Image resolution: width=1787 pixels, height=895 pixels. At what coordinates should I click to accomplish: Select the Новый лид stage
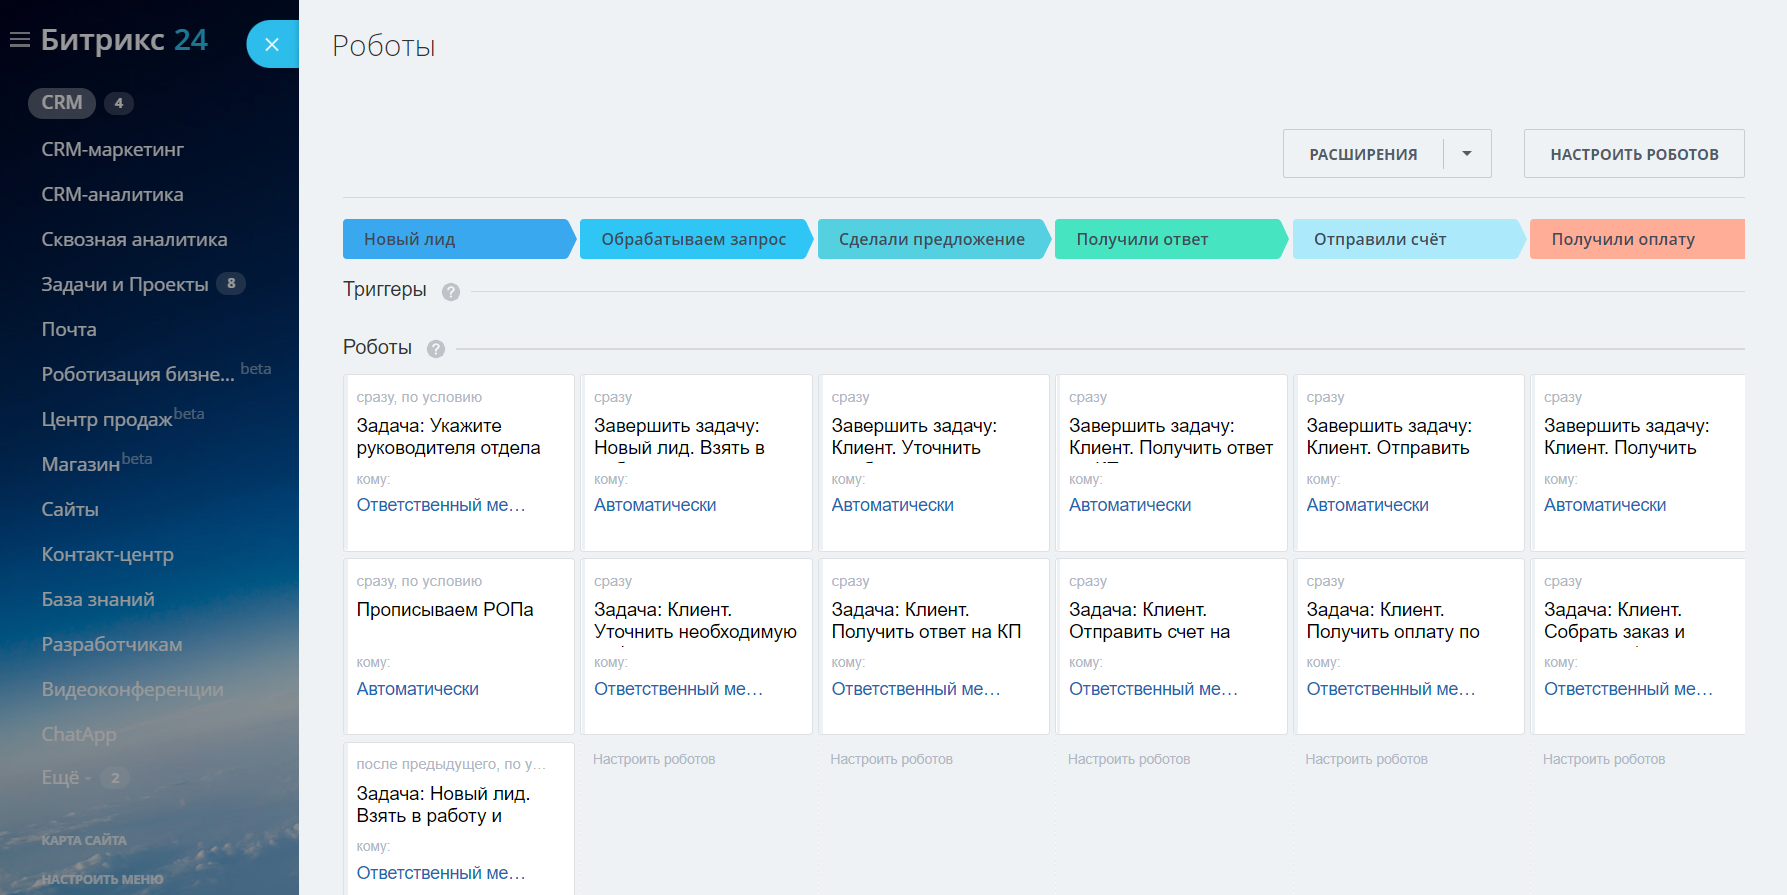[456, 239]
